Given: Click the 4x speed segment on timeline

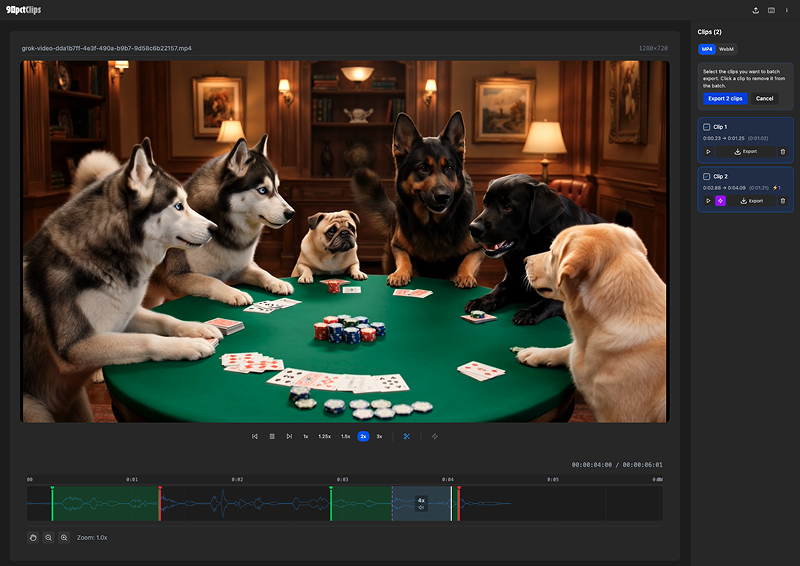Looking at the screenshot, I should pyautogui.click(x=421, y=503).
